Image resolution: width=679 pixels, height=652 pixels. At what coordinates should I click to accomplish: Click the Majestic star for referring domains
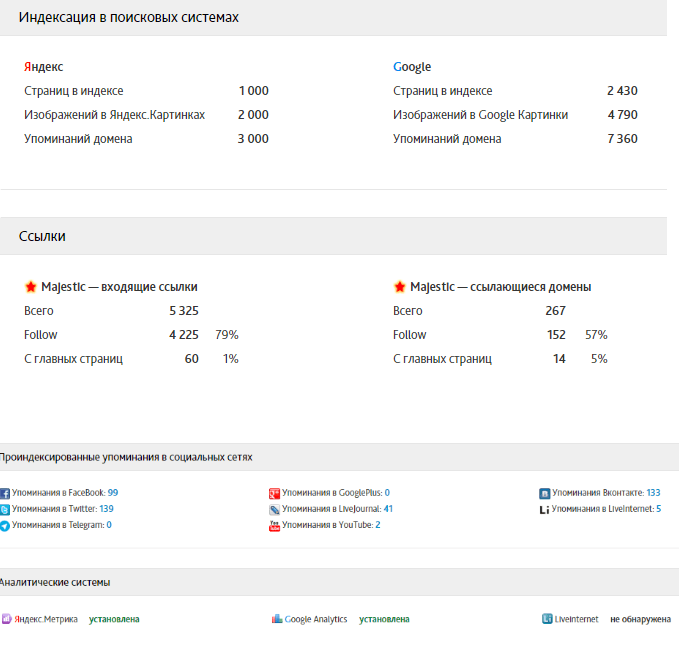(x=400, y=287)
